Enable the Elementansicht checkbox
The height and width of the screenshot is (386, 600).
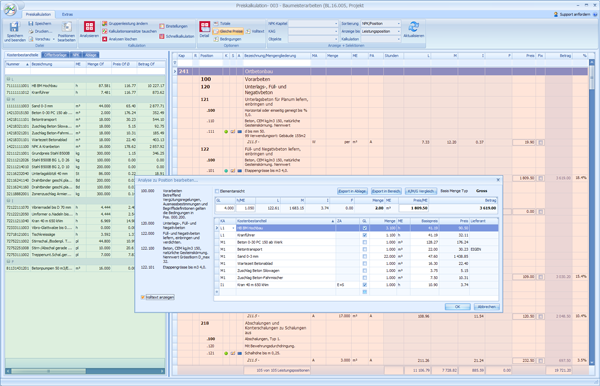click(217, 191)
